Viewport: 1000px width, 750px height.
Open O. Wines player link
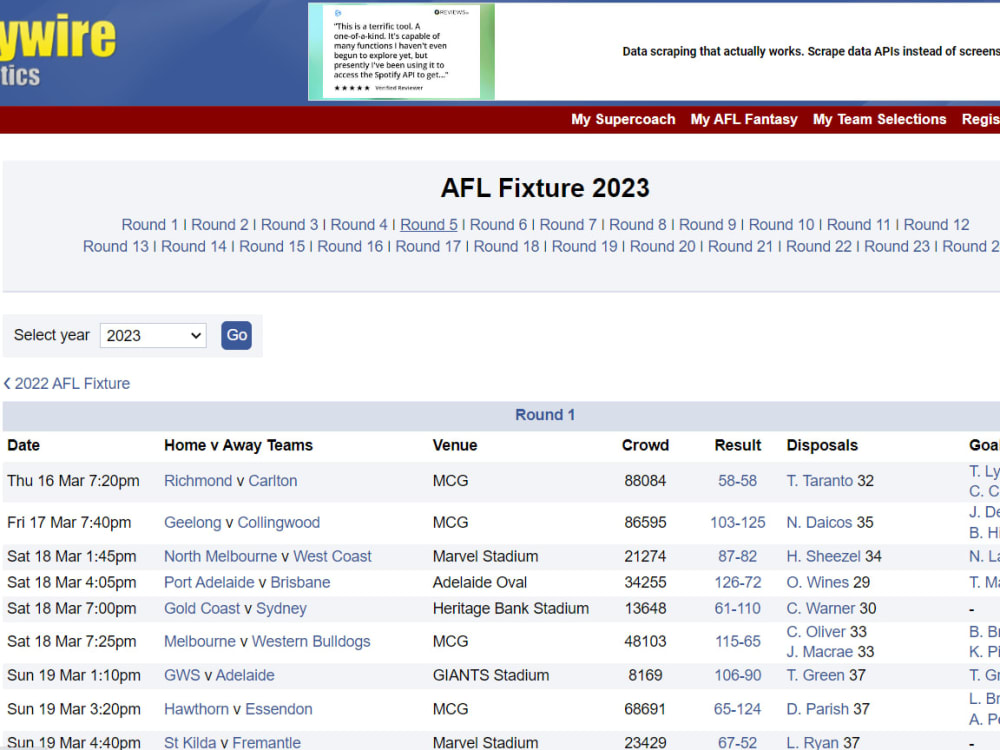point(818,582)
